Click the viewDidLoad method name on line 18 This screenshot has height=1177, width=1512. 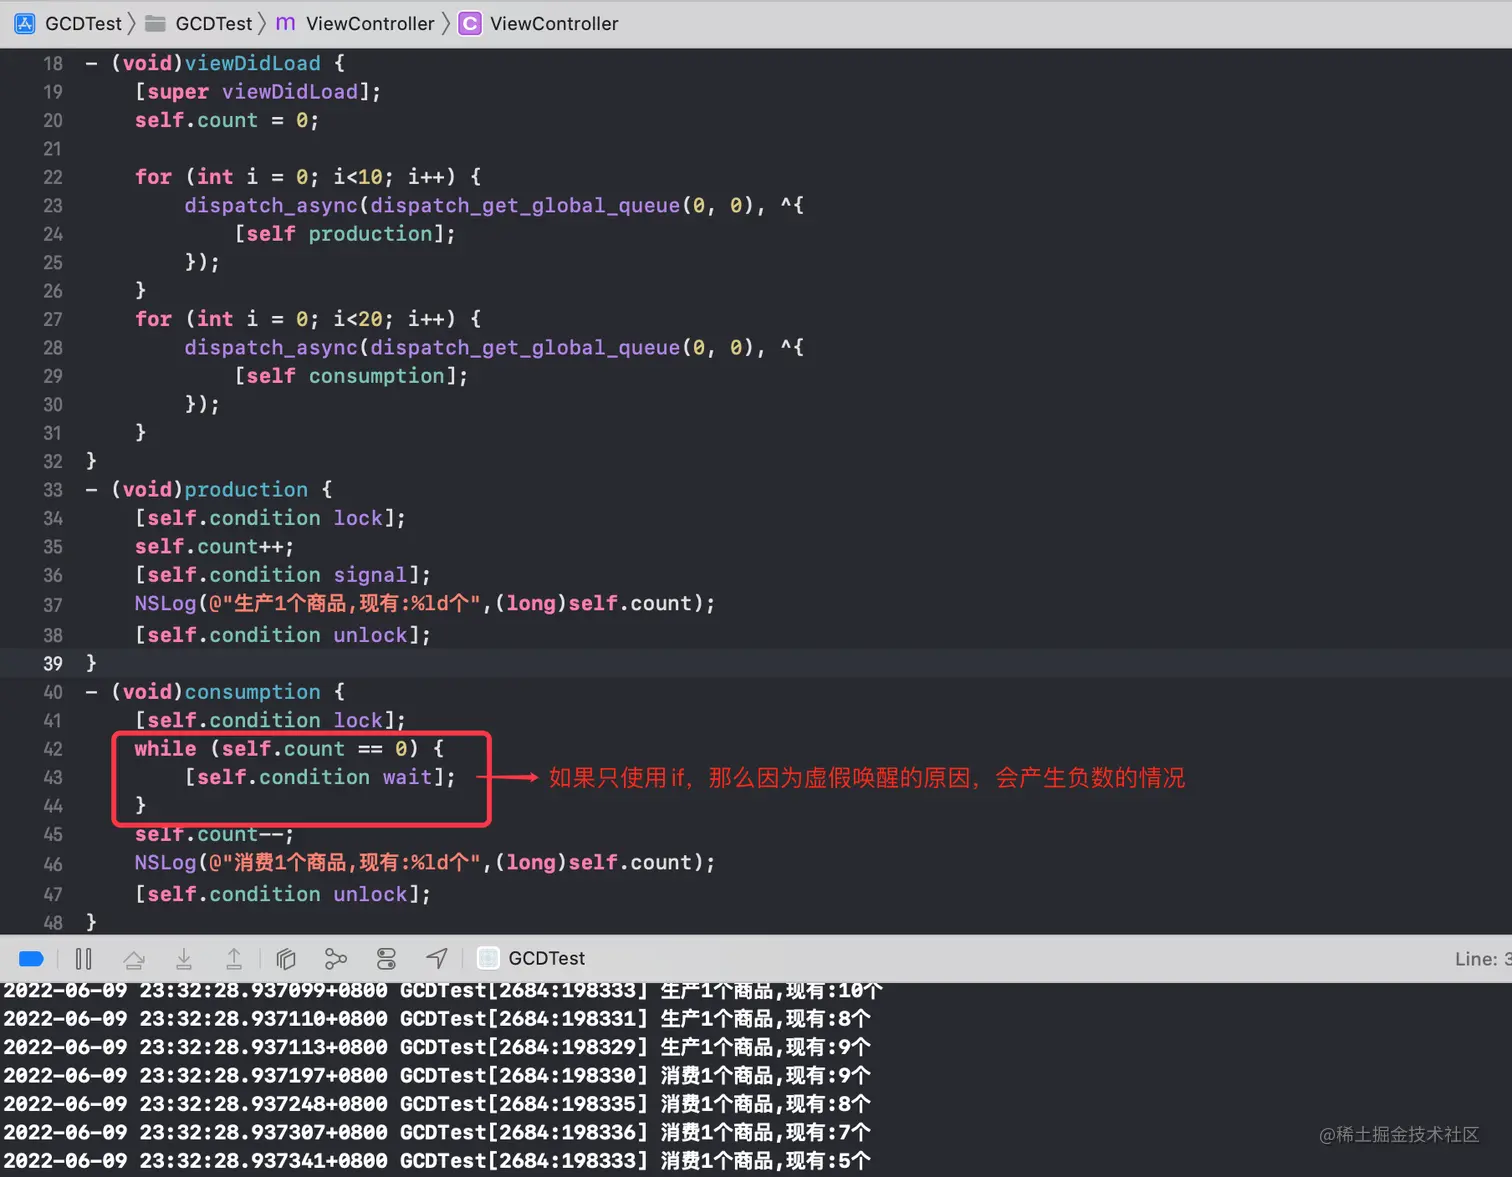(x=253, y=63)
